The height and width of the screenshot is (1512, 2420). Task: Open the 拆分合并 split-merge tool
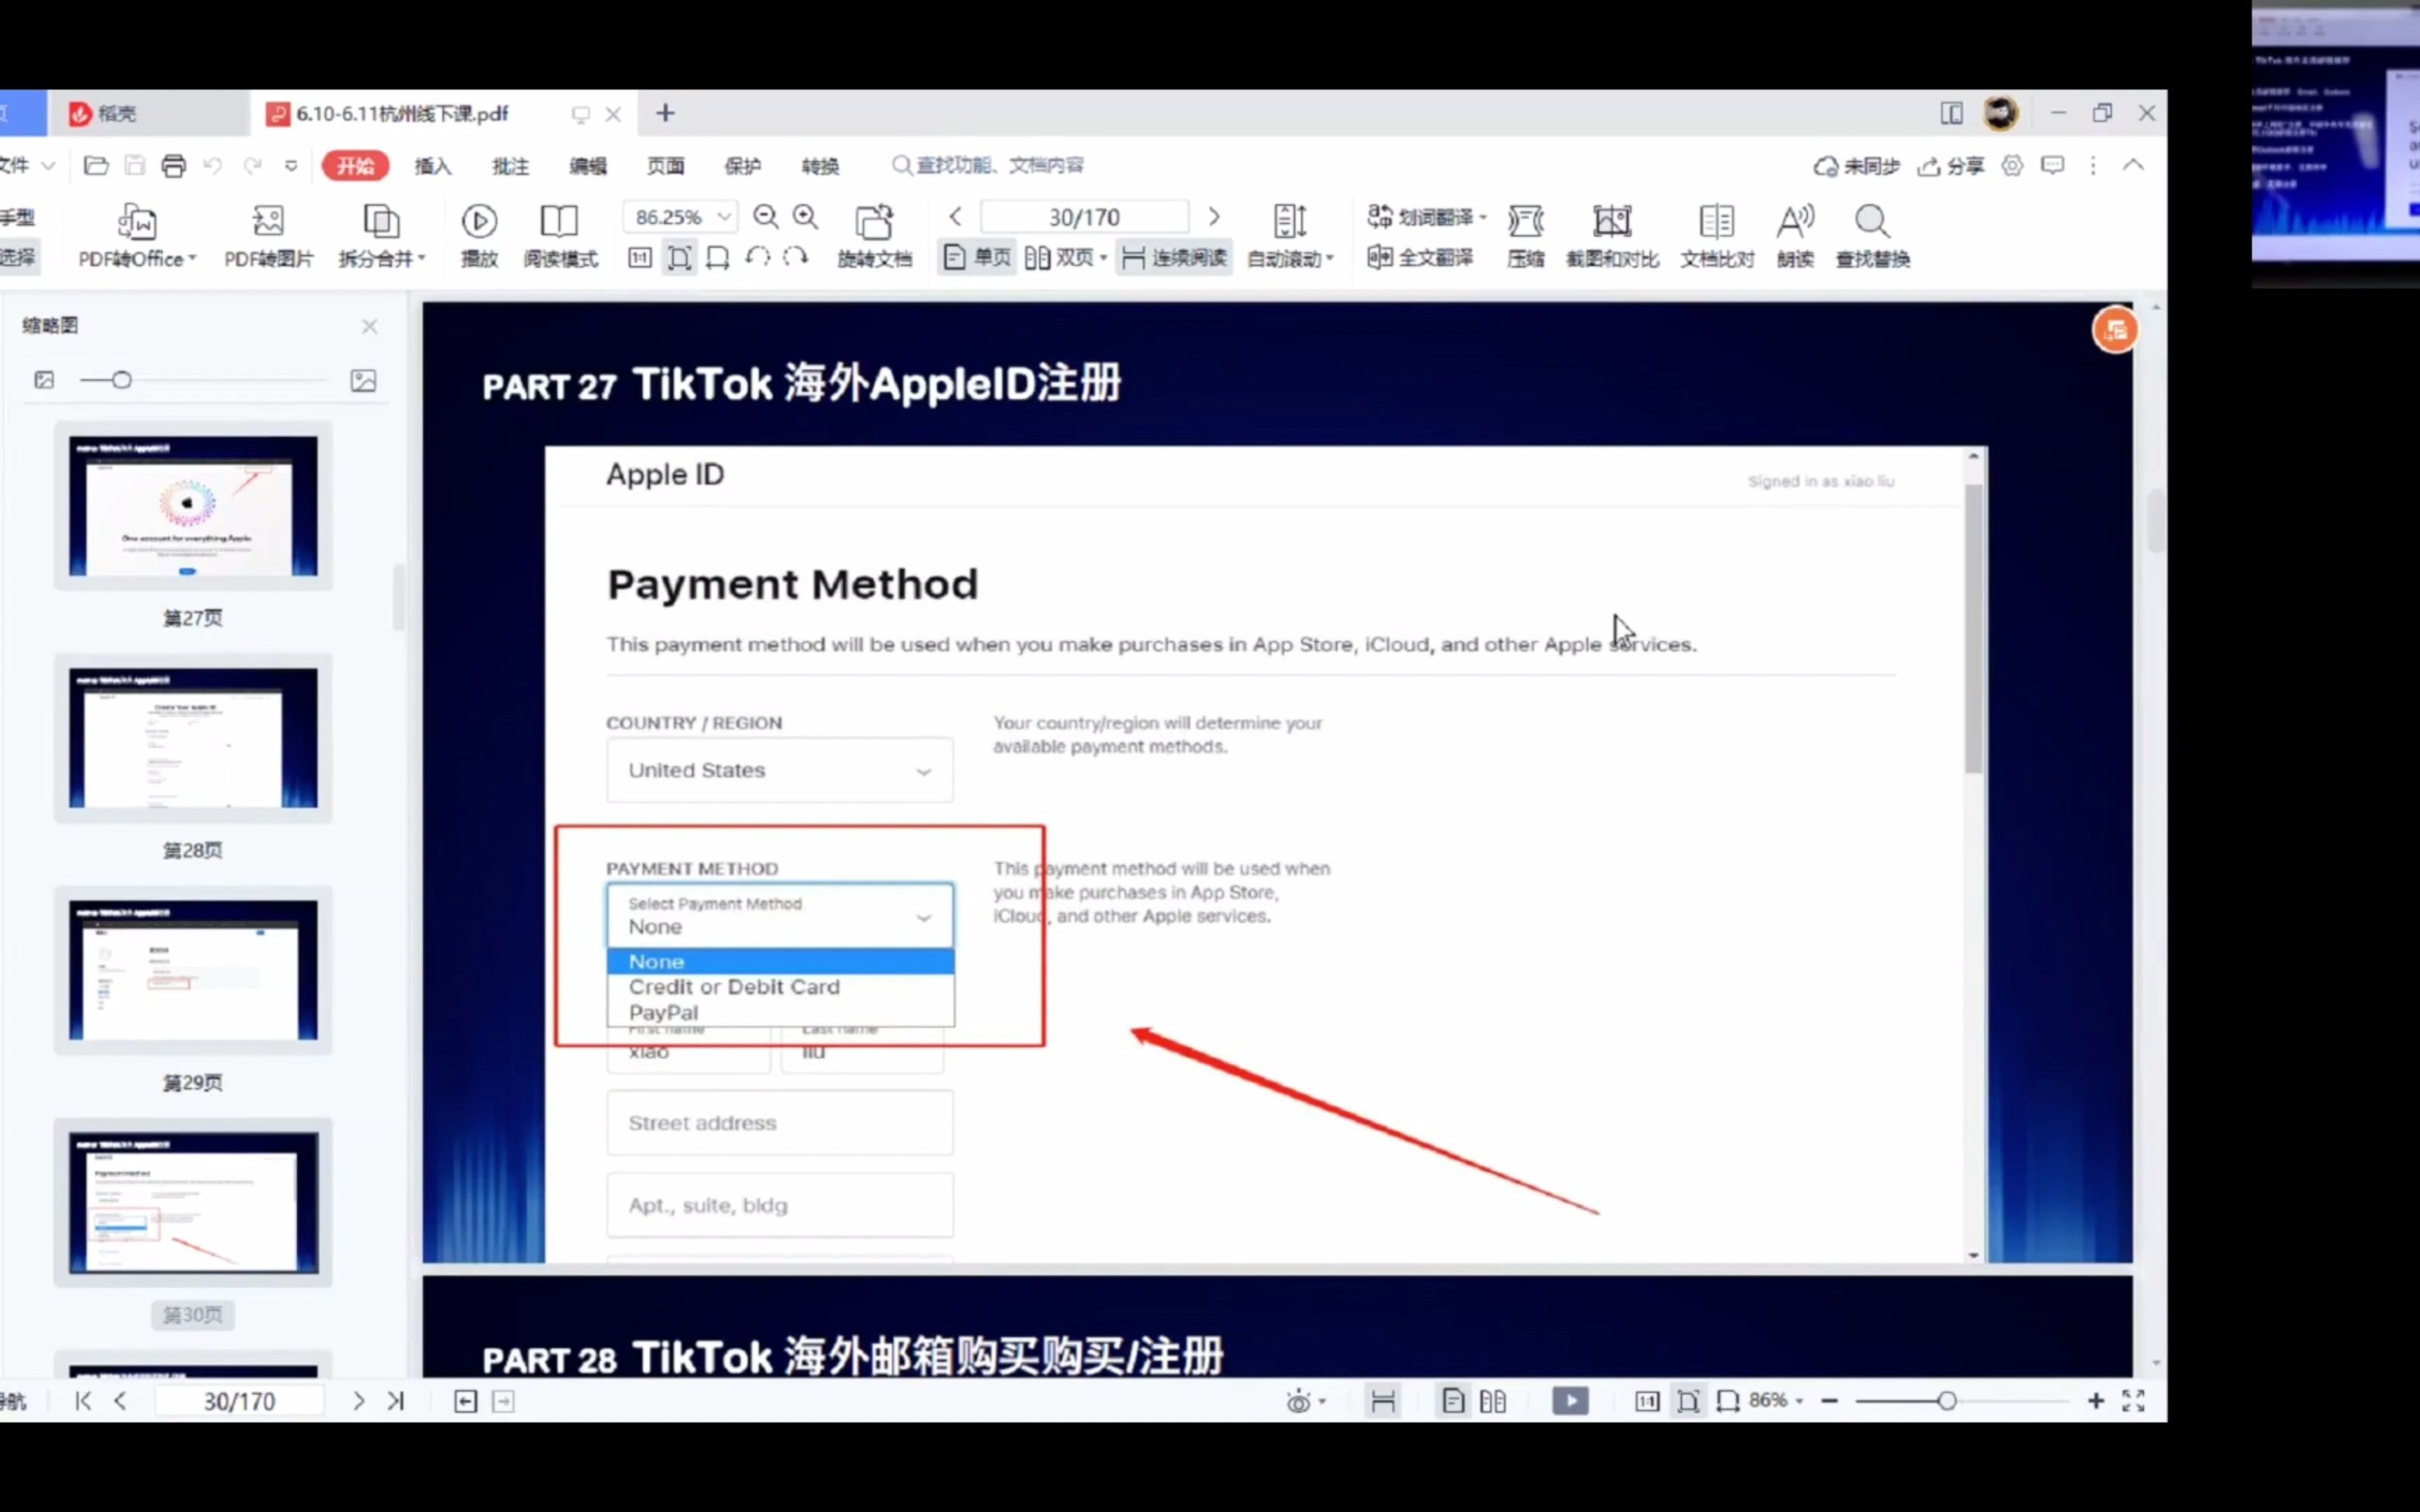tap(381, 237)
